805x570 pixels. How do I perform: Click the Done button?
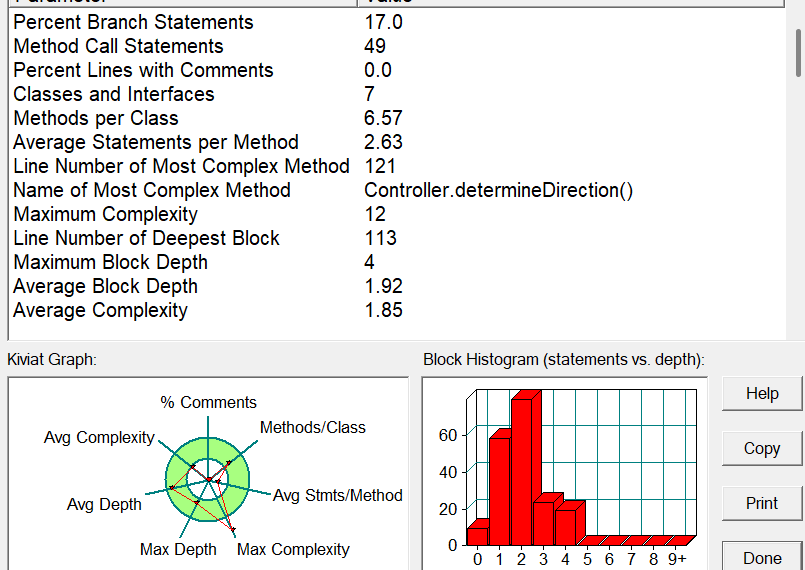(x=762, y=558)
